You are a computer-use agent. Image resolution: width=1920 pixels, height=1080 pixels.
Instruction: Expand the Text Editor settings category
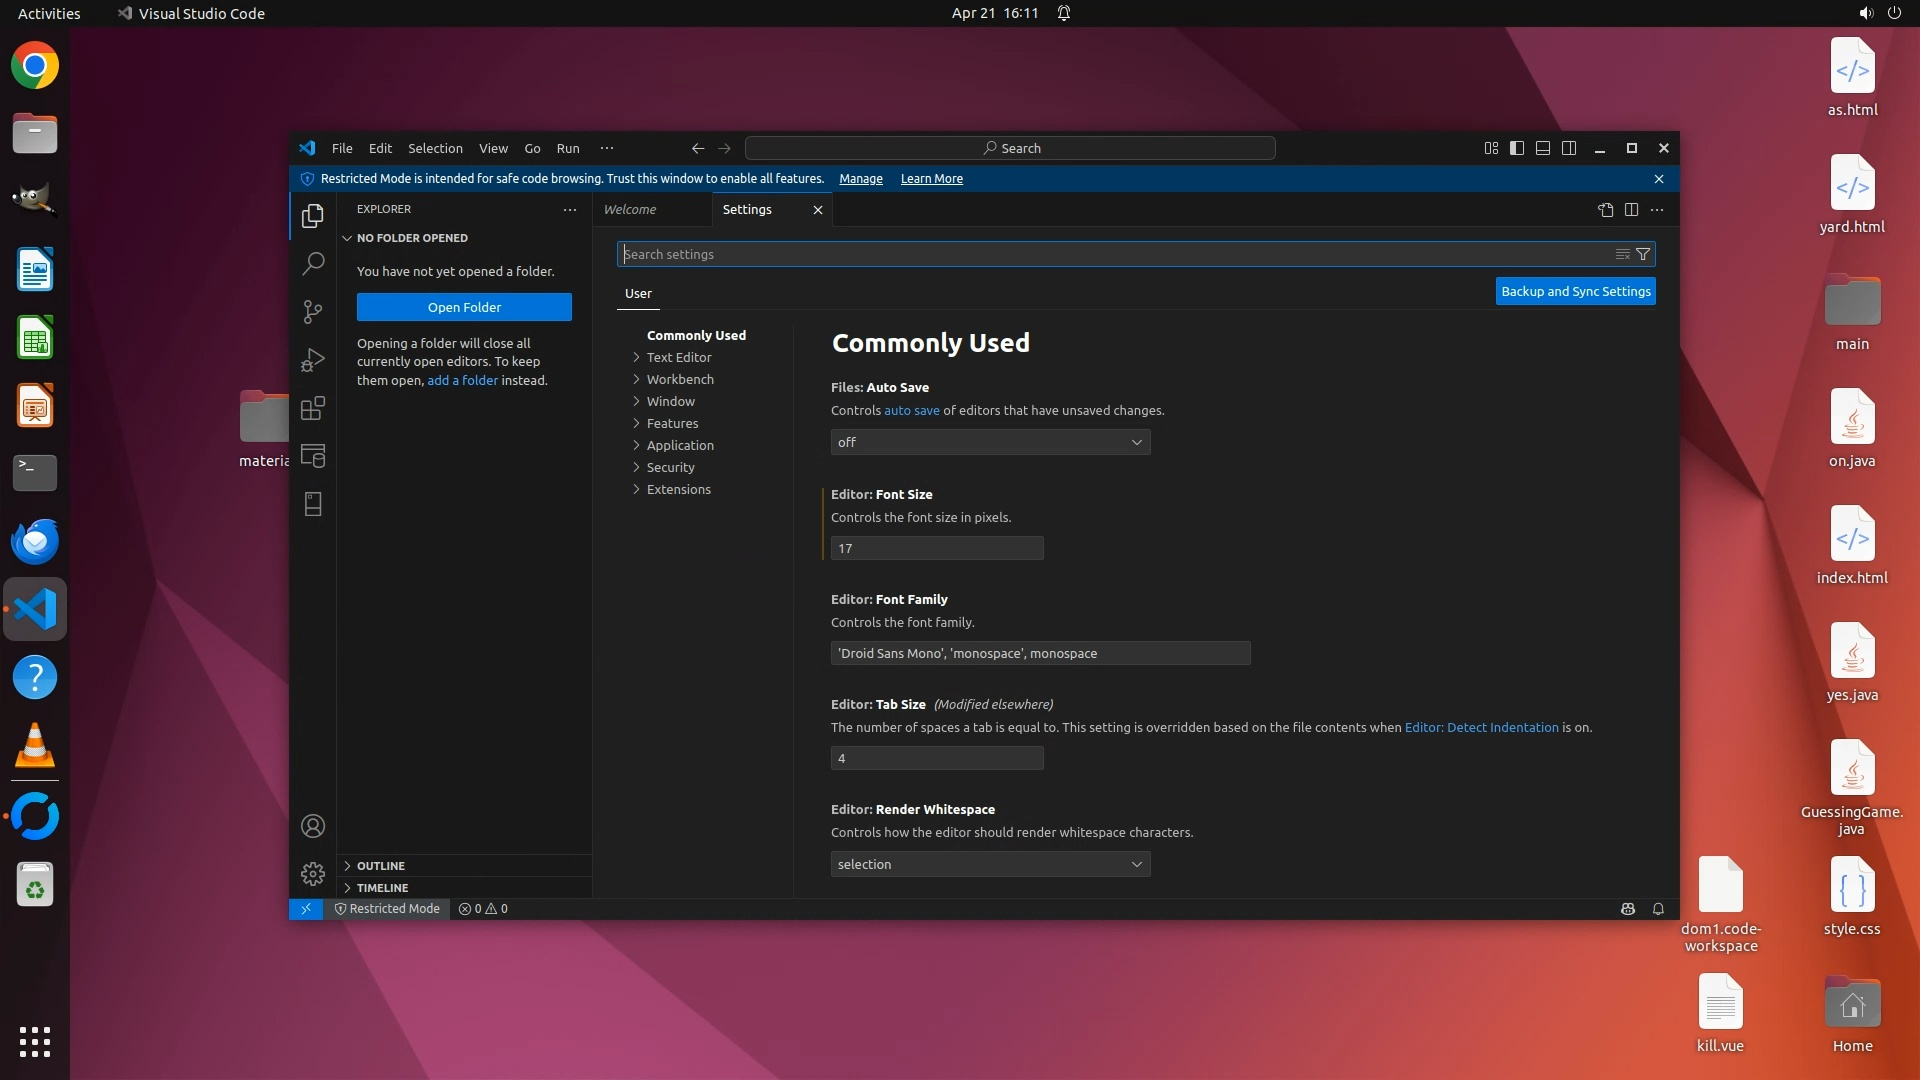678,357
